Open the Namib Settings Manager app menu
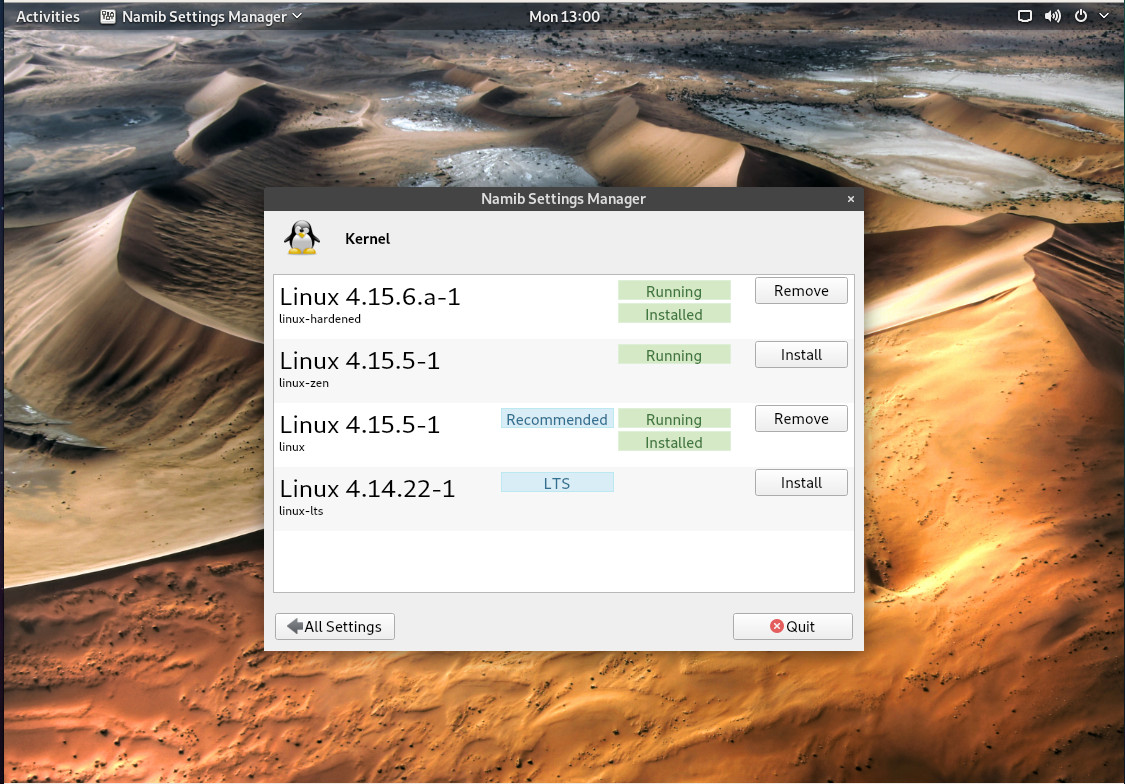 (201, 16)
